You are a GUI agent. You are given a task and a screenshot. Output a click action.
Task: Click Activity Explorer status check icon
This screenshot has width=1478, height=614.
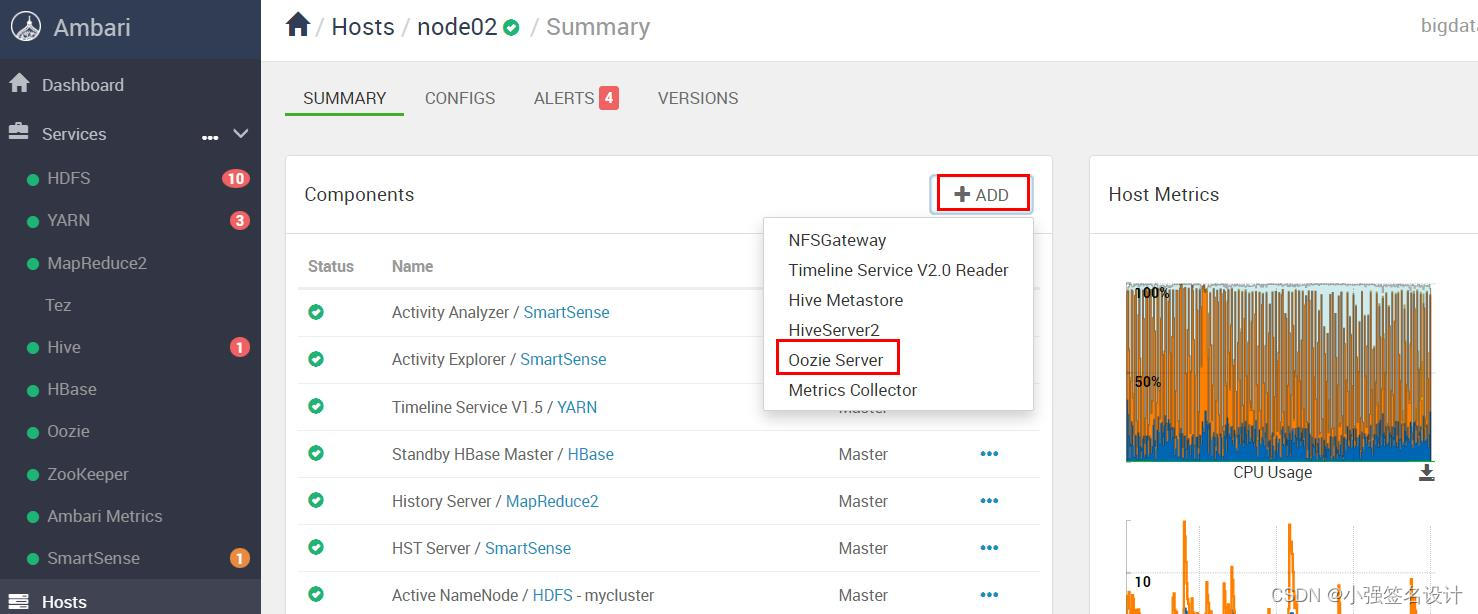tap(316, 359)
